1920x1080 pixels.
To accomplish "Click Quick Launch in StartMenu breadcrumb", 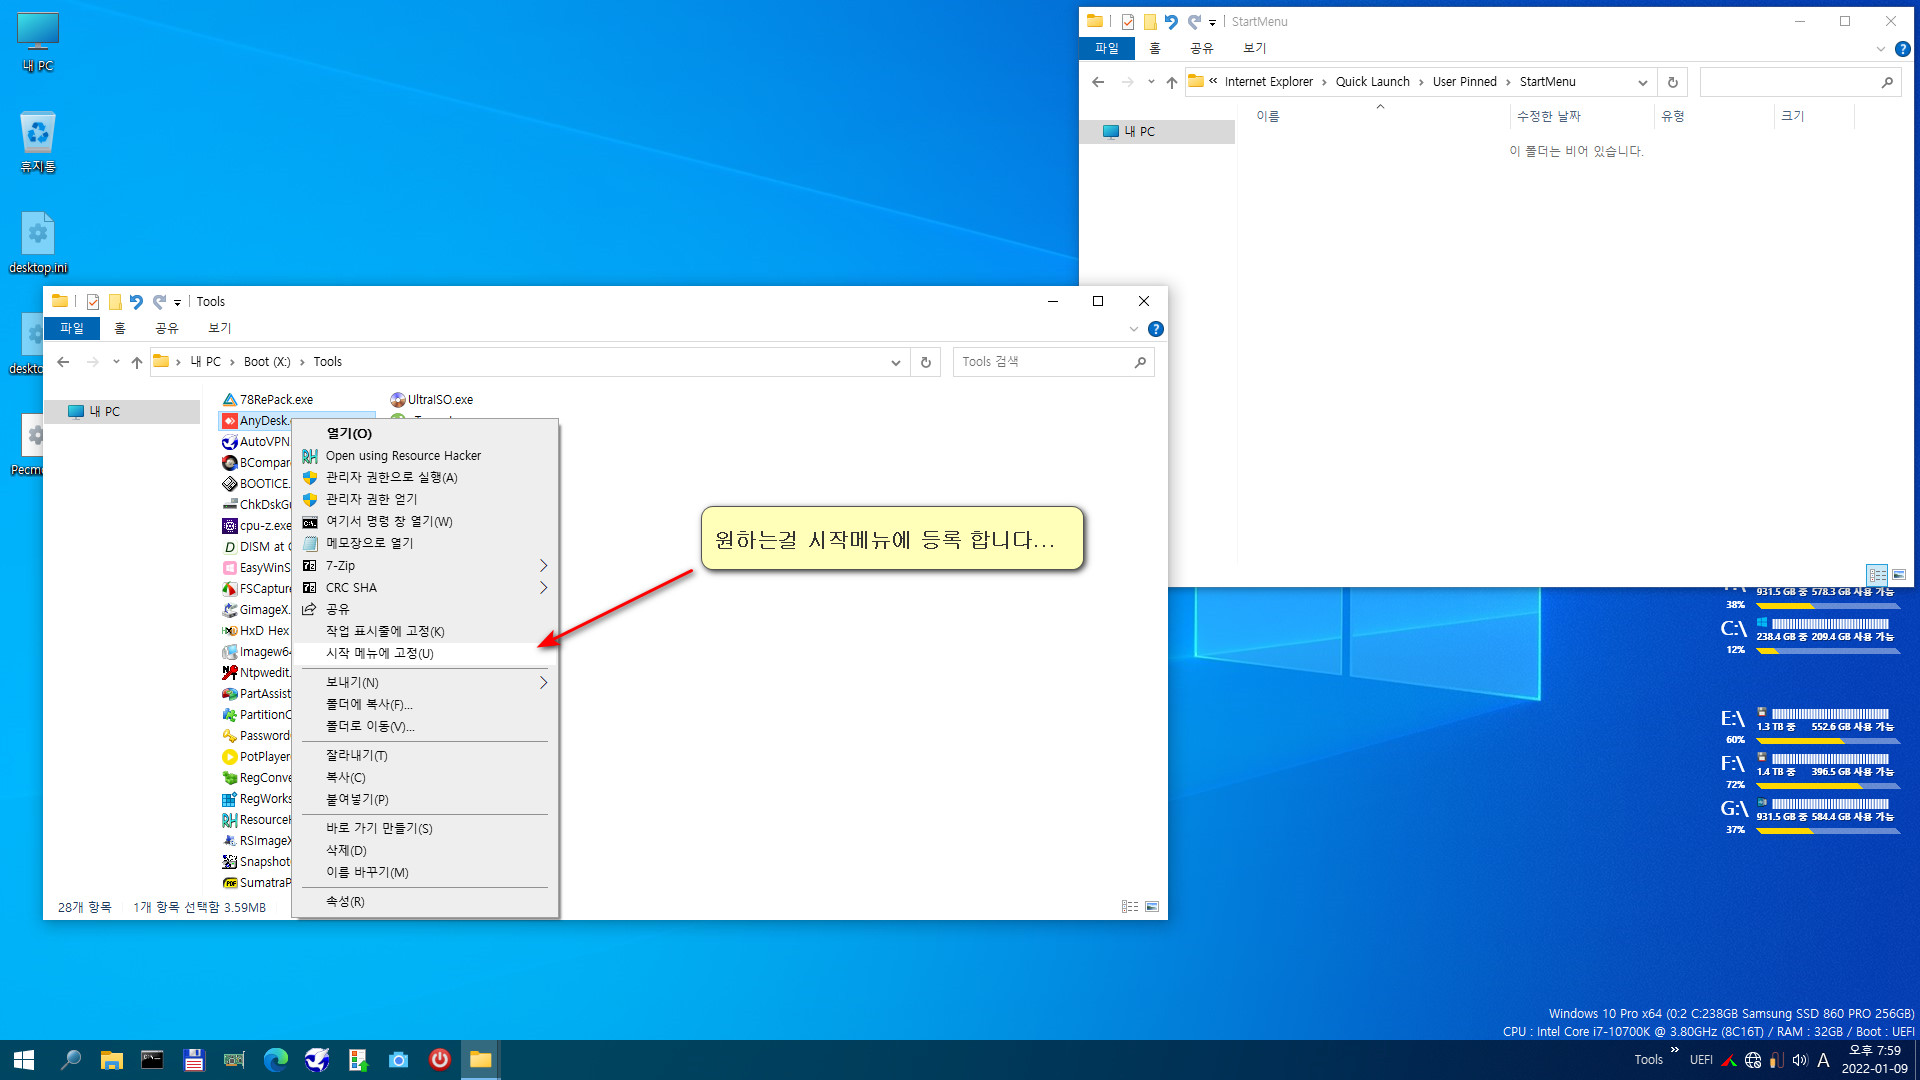I will tap(1372, 82).
